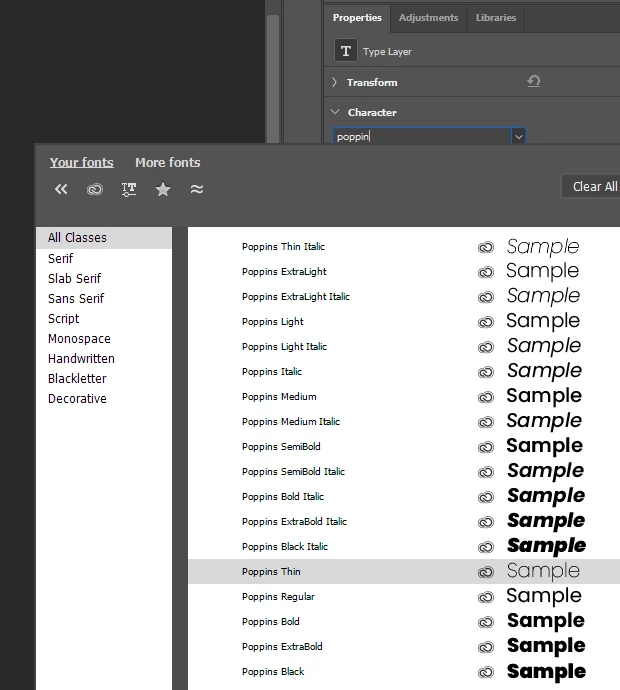
Task: Toggle the variable fonts filter icon
Action: [x=129, y=189]
